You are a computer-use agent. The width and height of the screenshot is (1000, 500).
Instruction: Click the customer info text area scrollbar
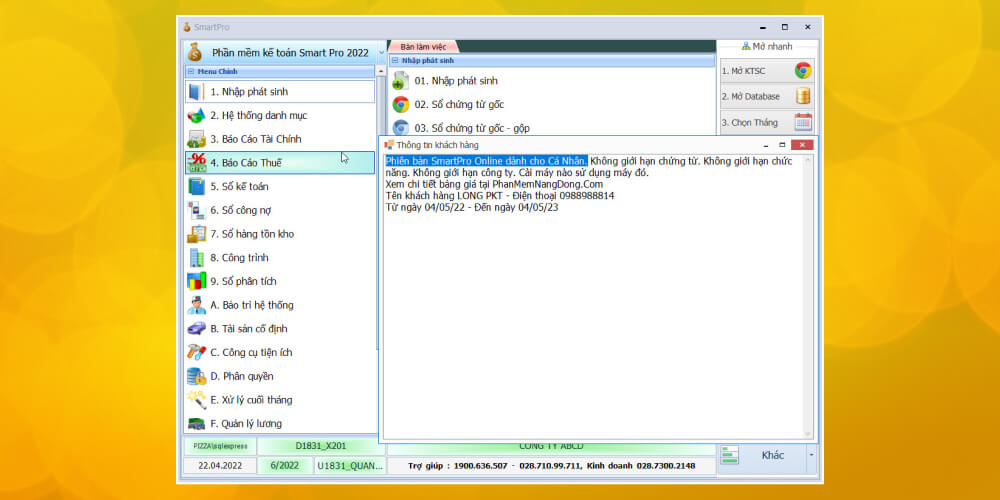[807, 297]
